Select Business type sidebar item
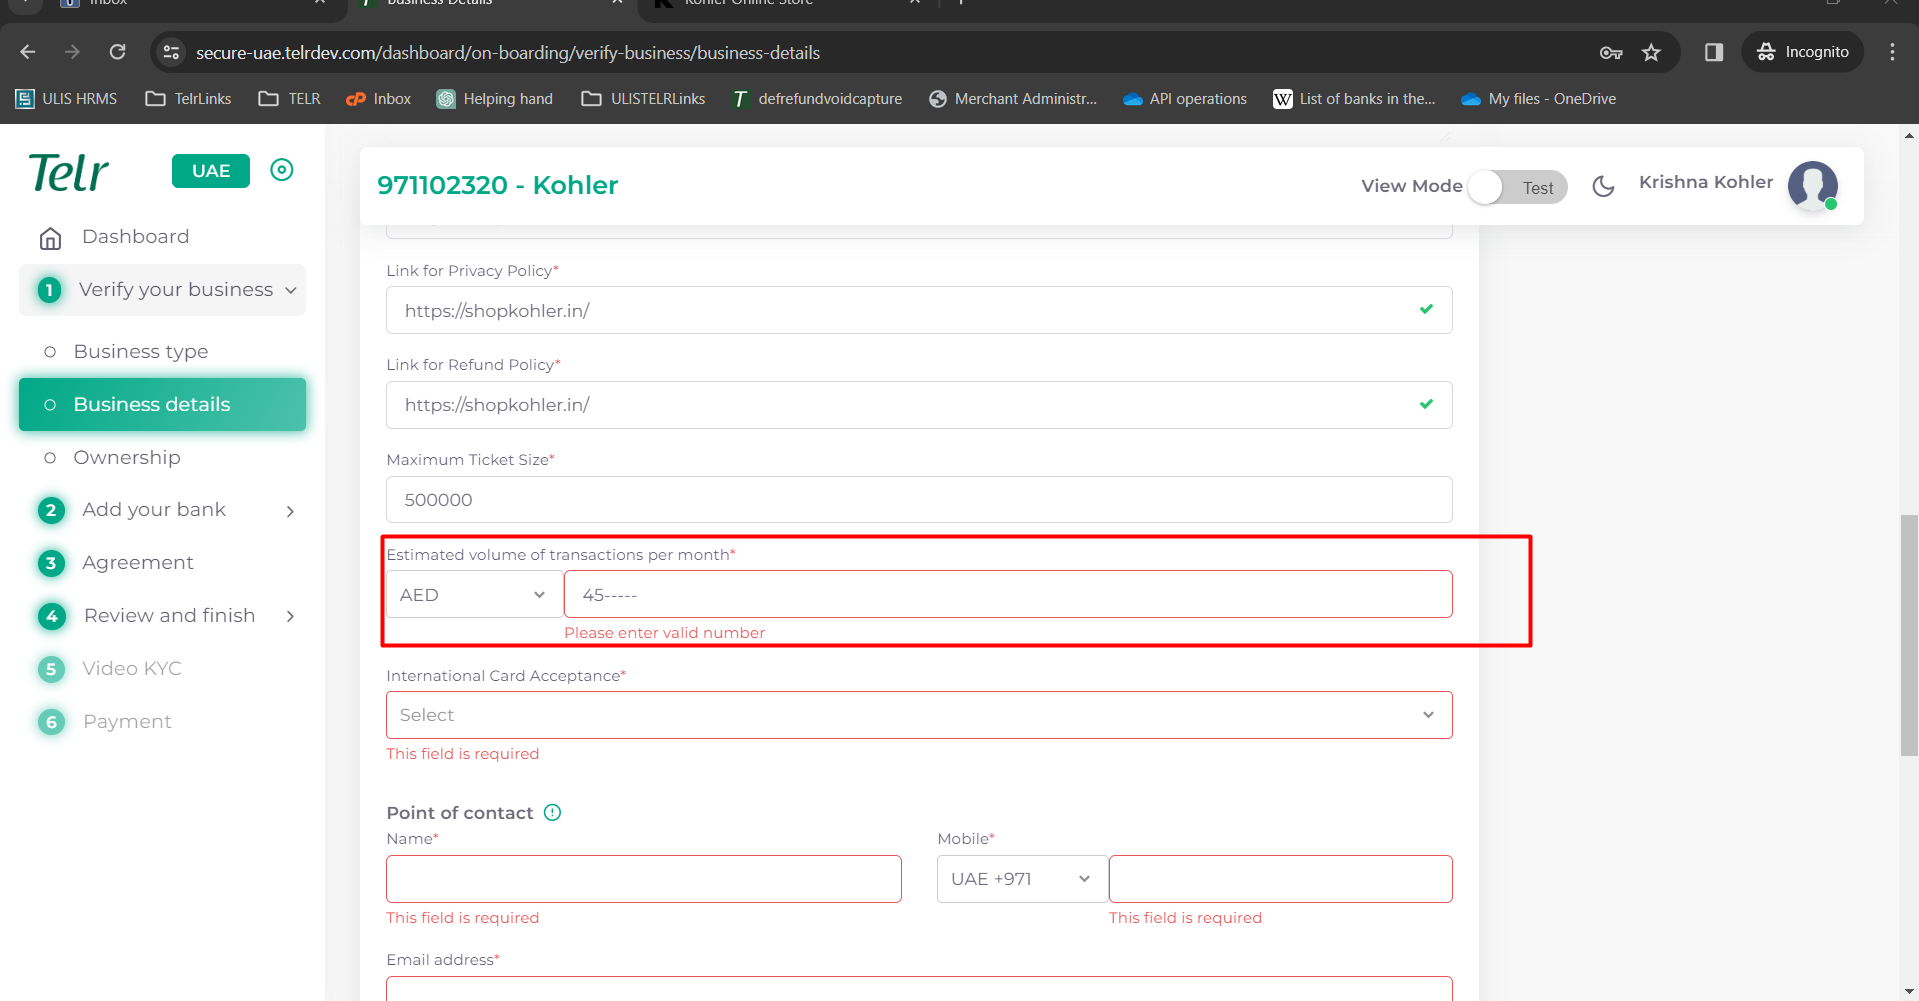1919x1001 pixels. click(x=141, y=352)
